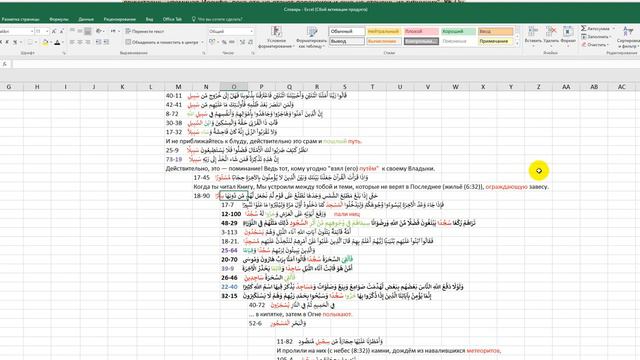Apply the Neutral (Нейтральный) yellow style
Image resolution: width=640 pixels, height=360 pixels.
pyautogui.click(x=384, y=31)
